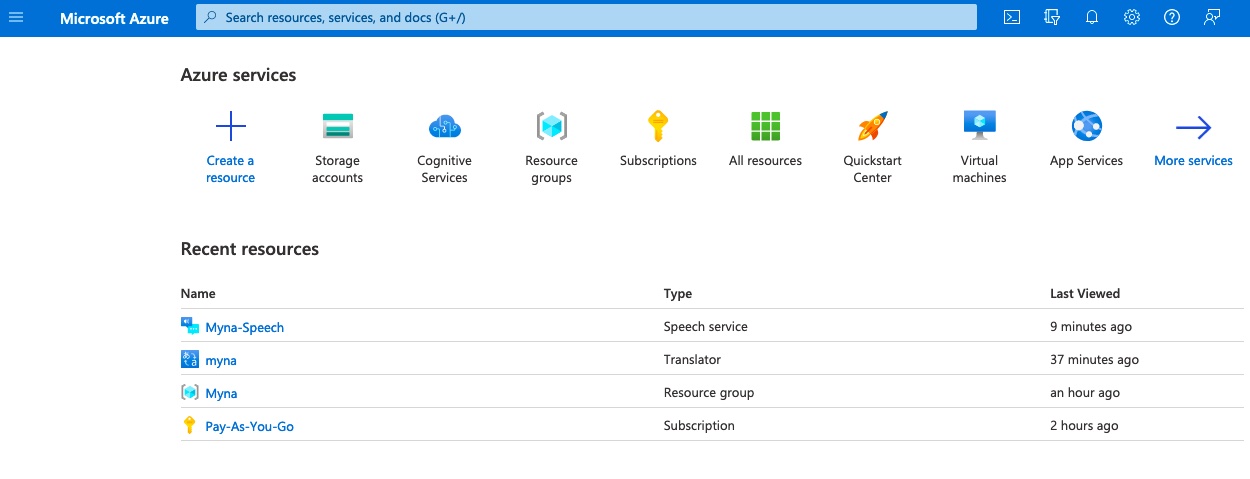Open All resources grid icon

[x=765, y=126]
